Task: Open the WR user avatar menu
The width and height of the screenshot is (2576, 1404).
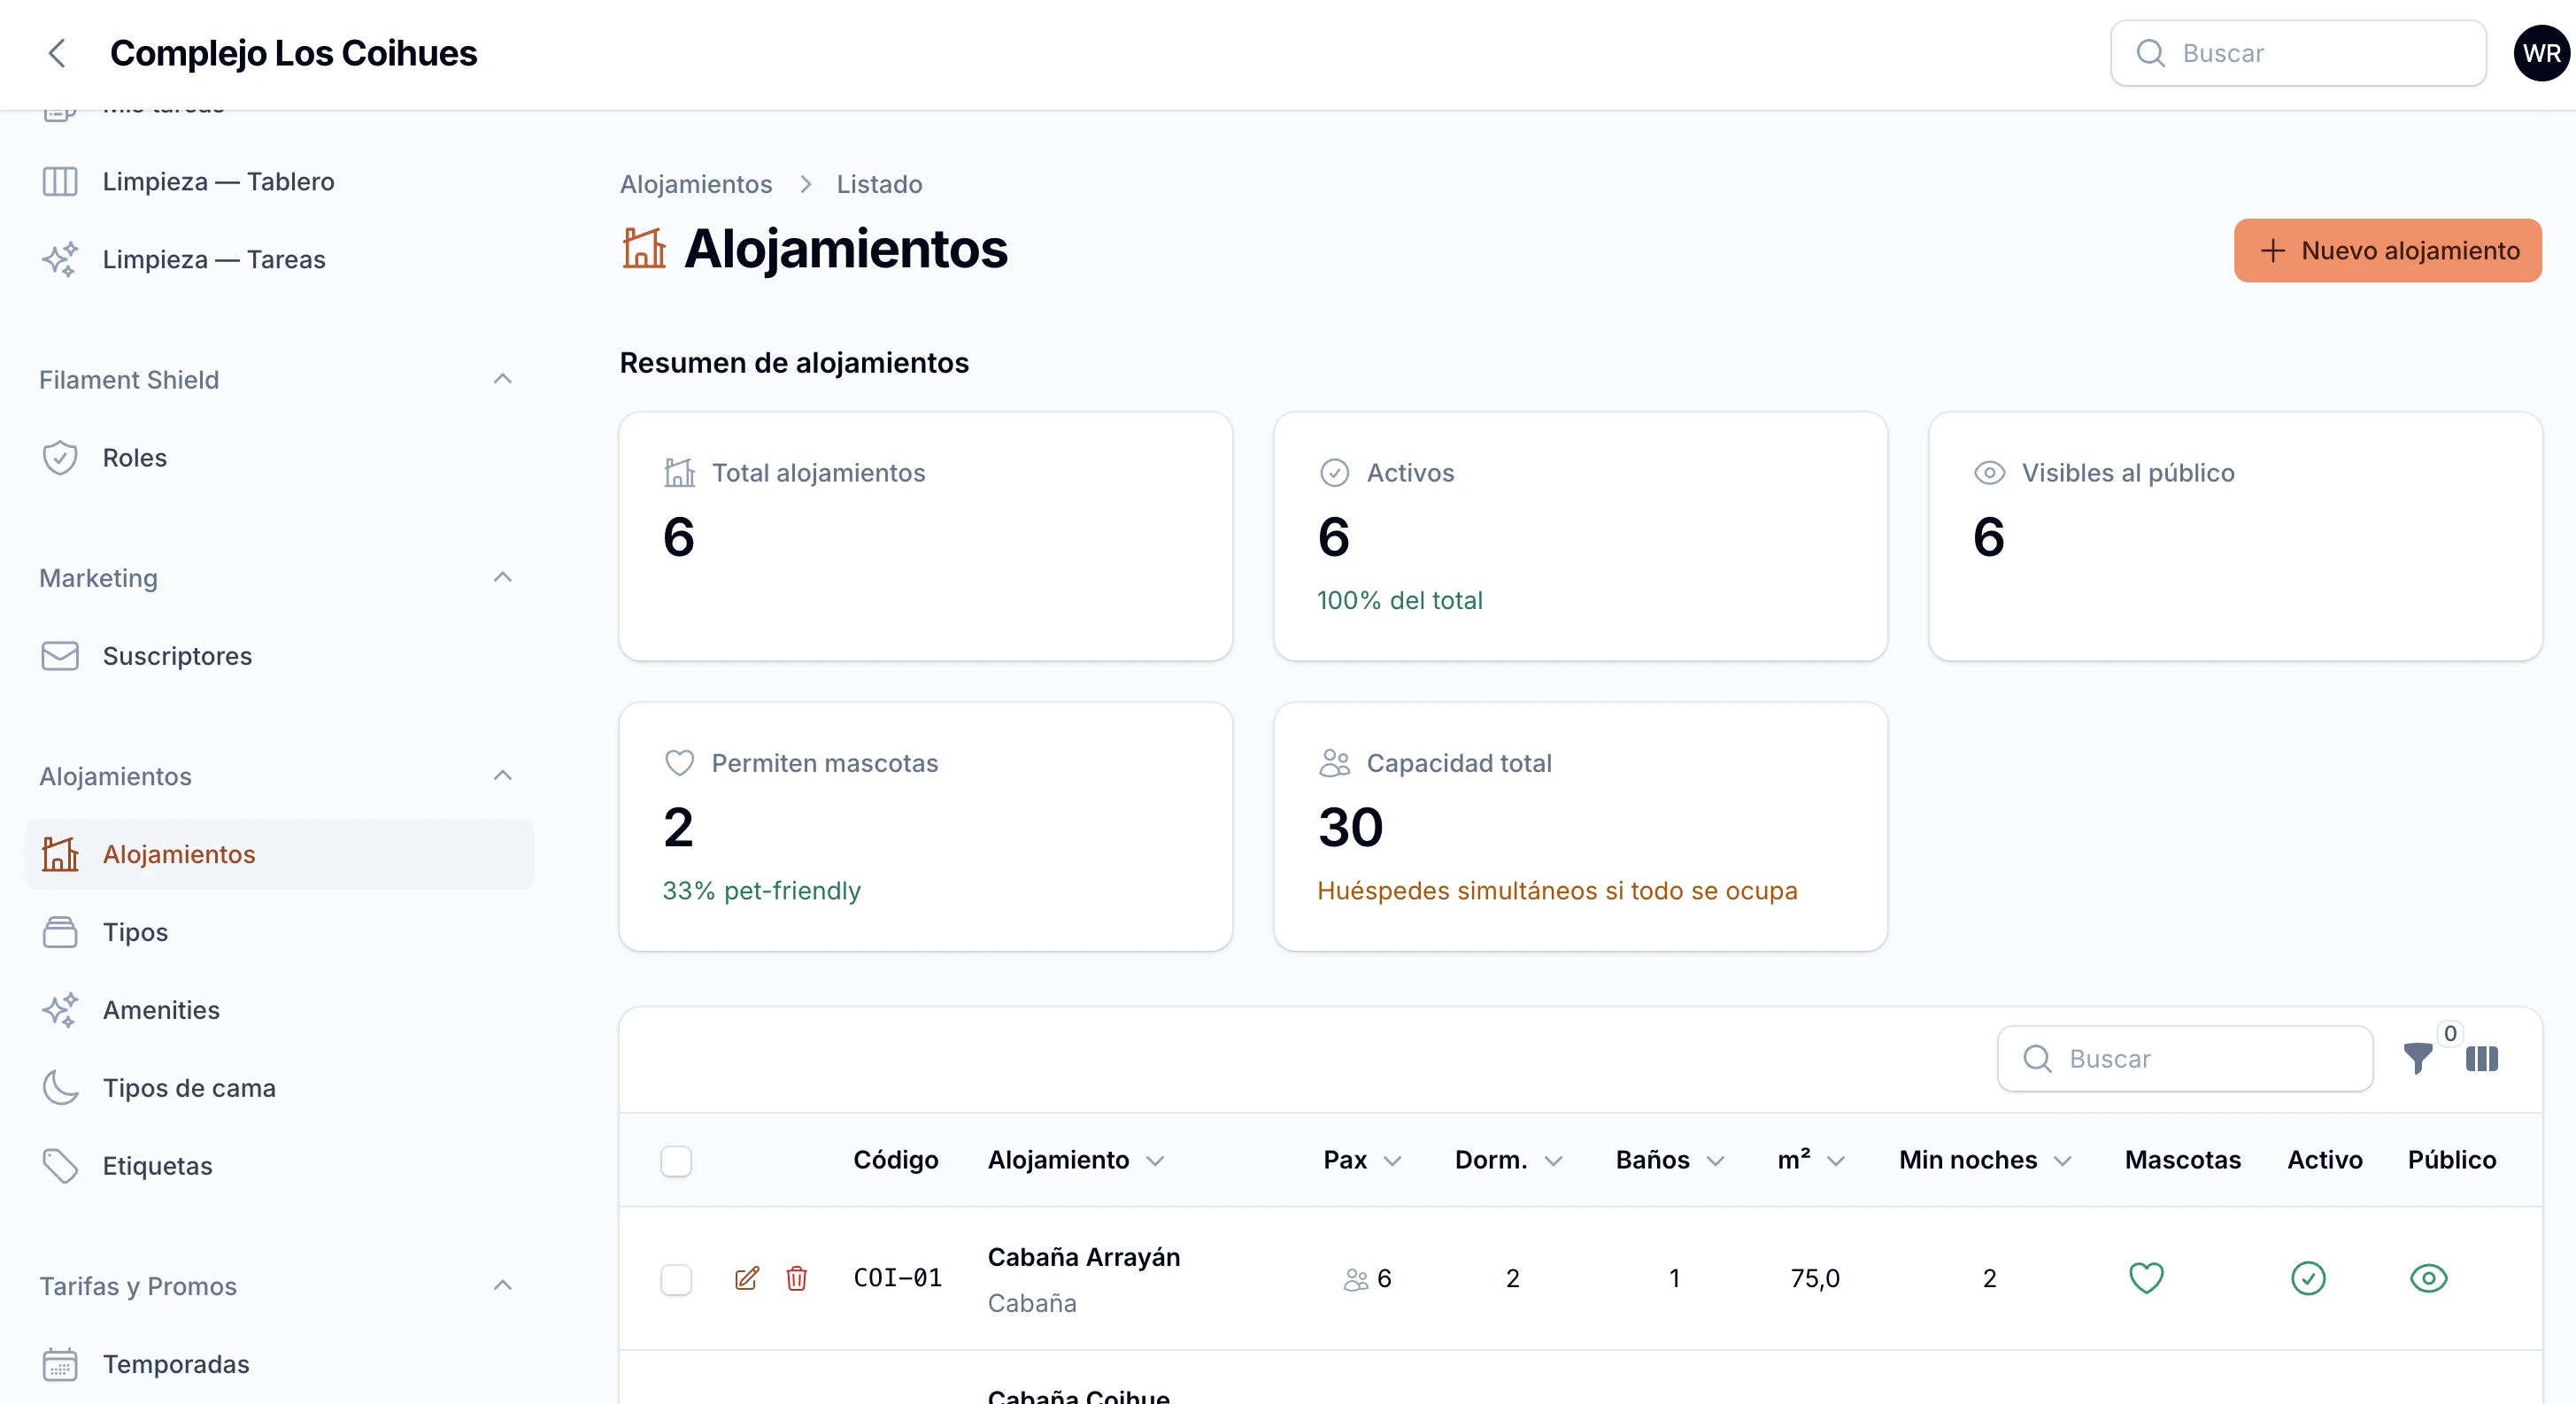Action: [x=2541, y=53]
